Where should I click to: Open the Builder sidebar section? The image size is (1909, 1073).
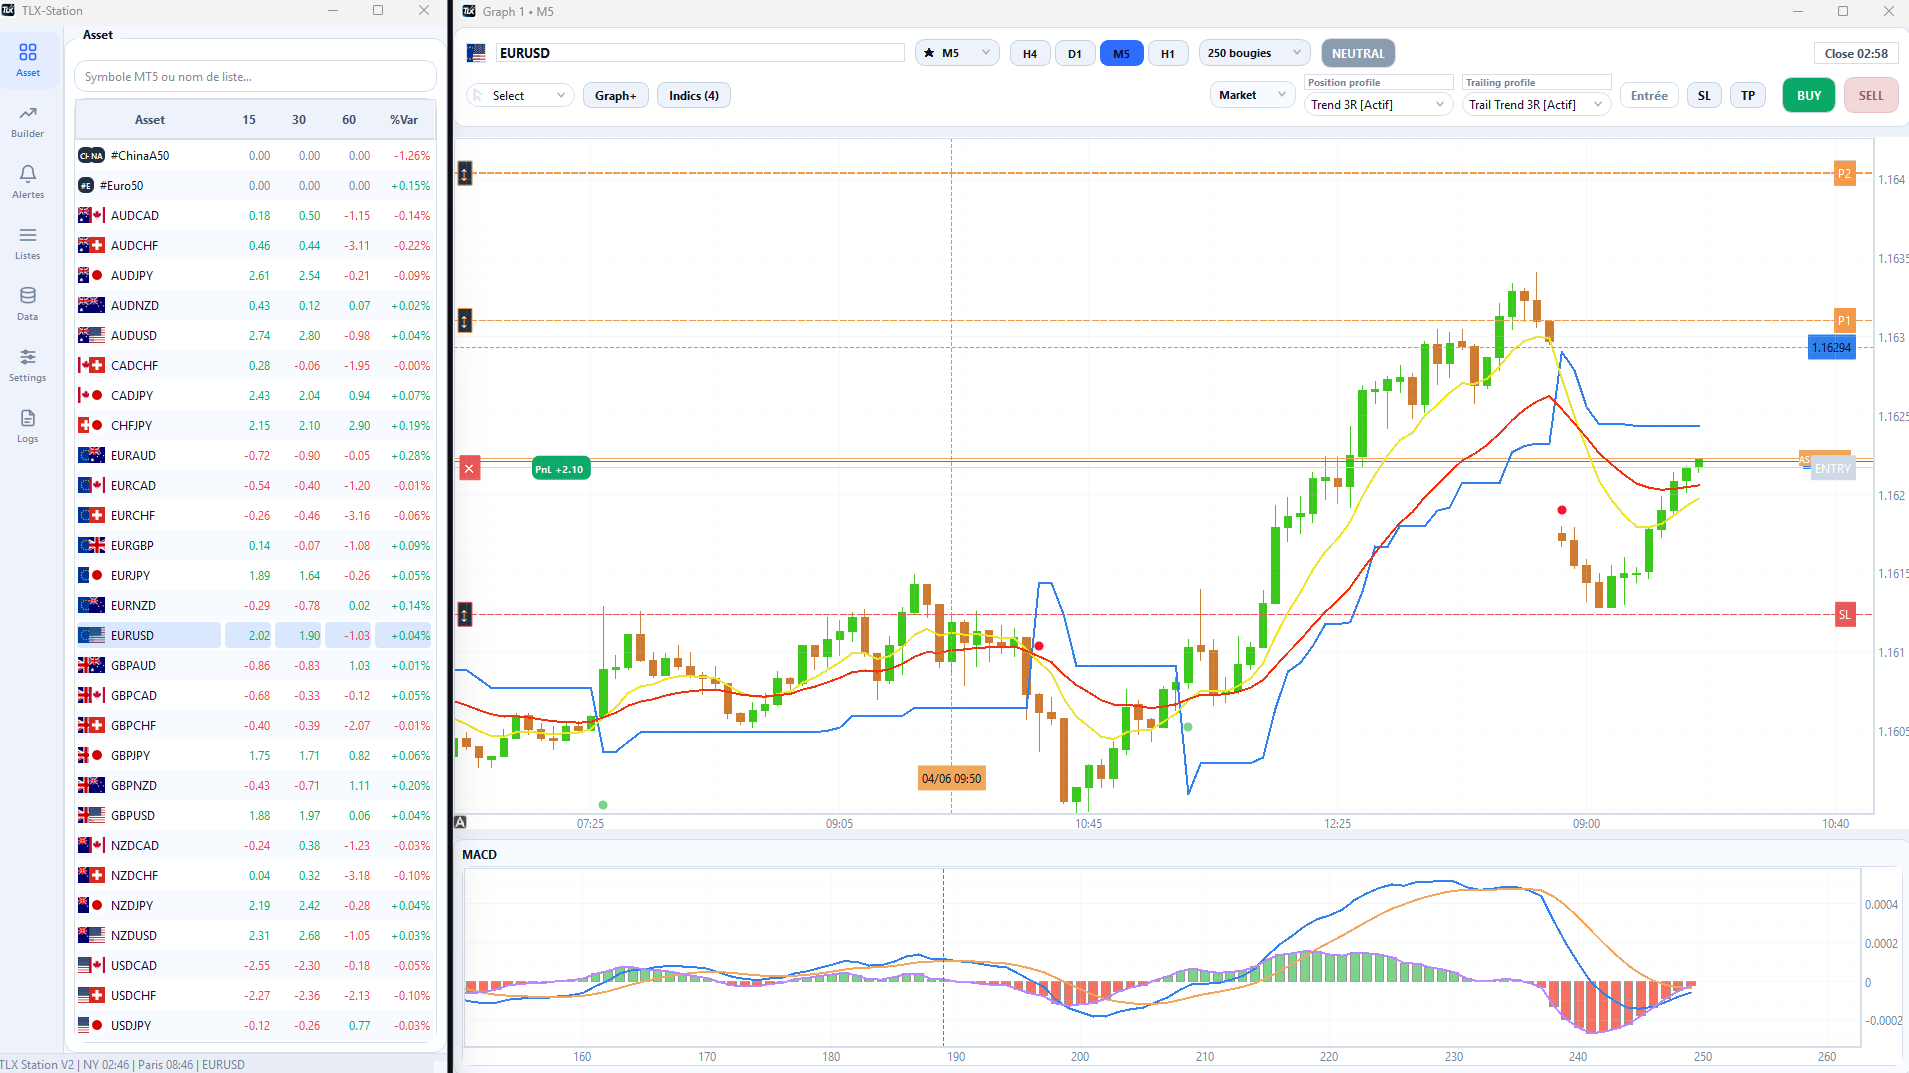pos(28,121)
